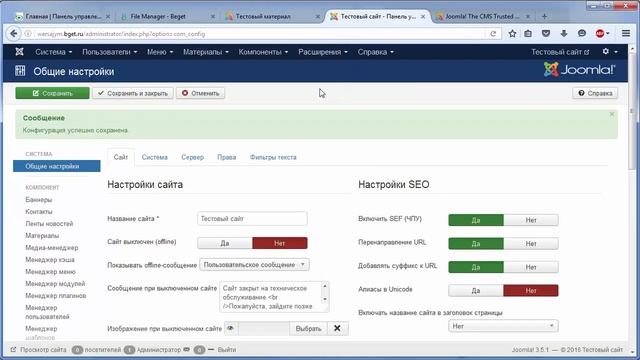Click the Adblock Plus icon
Screen dimensions: 640x360
tap(600, 34)
